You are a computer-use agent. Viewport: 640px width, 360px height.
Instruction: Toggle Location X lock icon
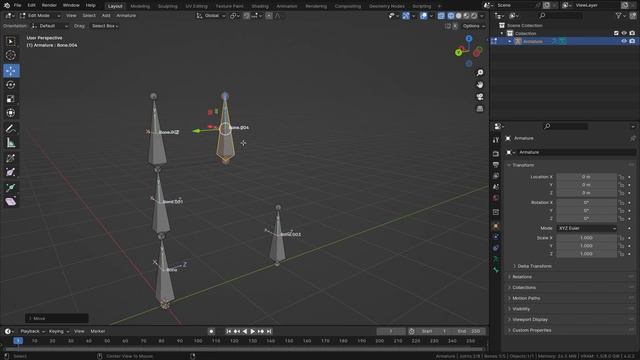[x=621, y=177]
